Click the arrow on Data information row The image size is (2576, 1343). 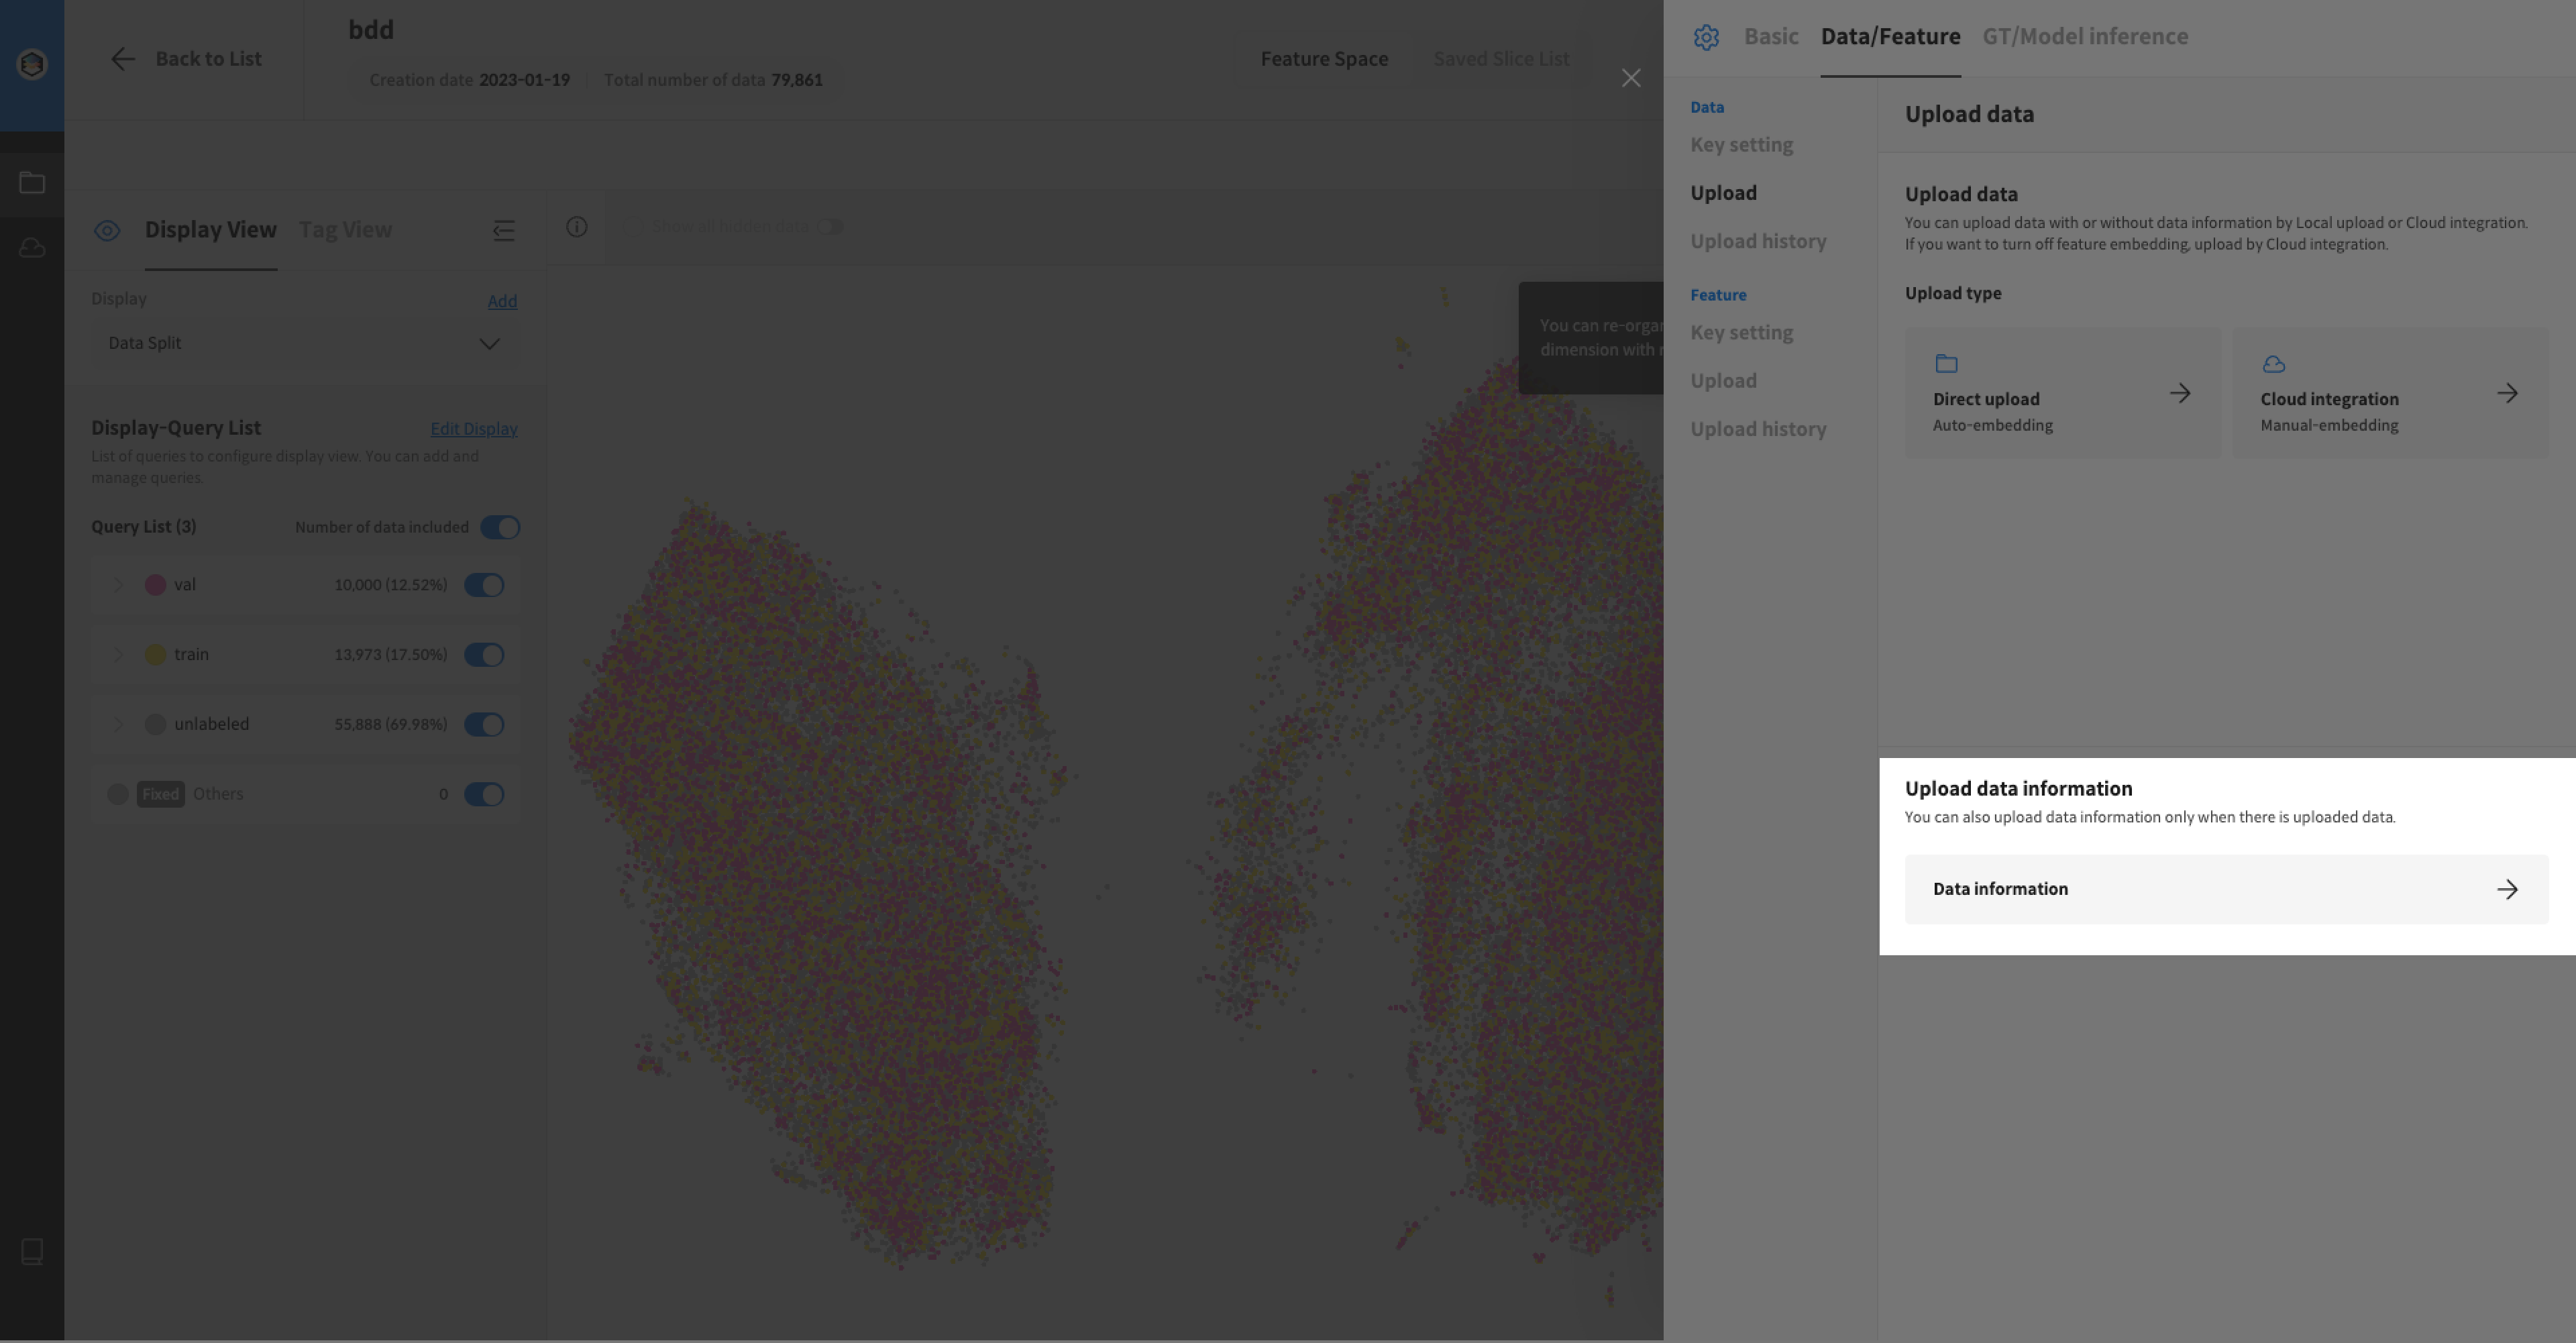(2507, 889)
